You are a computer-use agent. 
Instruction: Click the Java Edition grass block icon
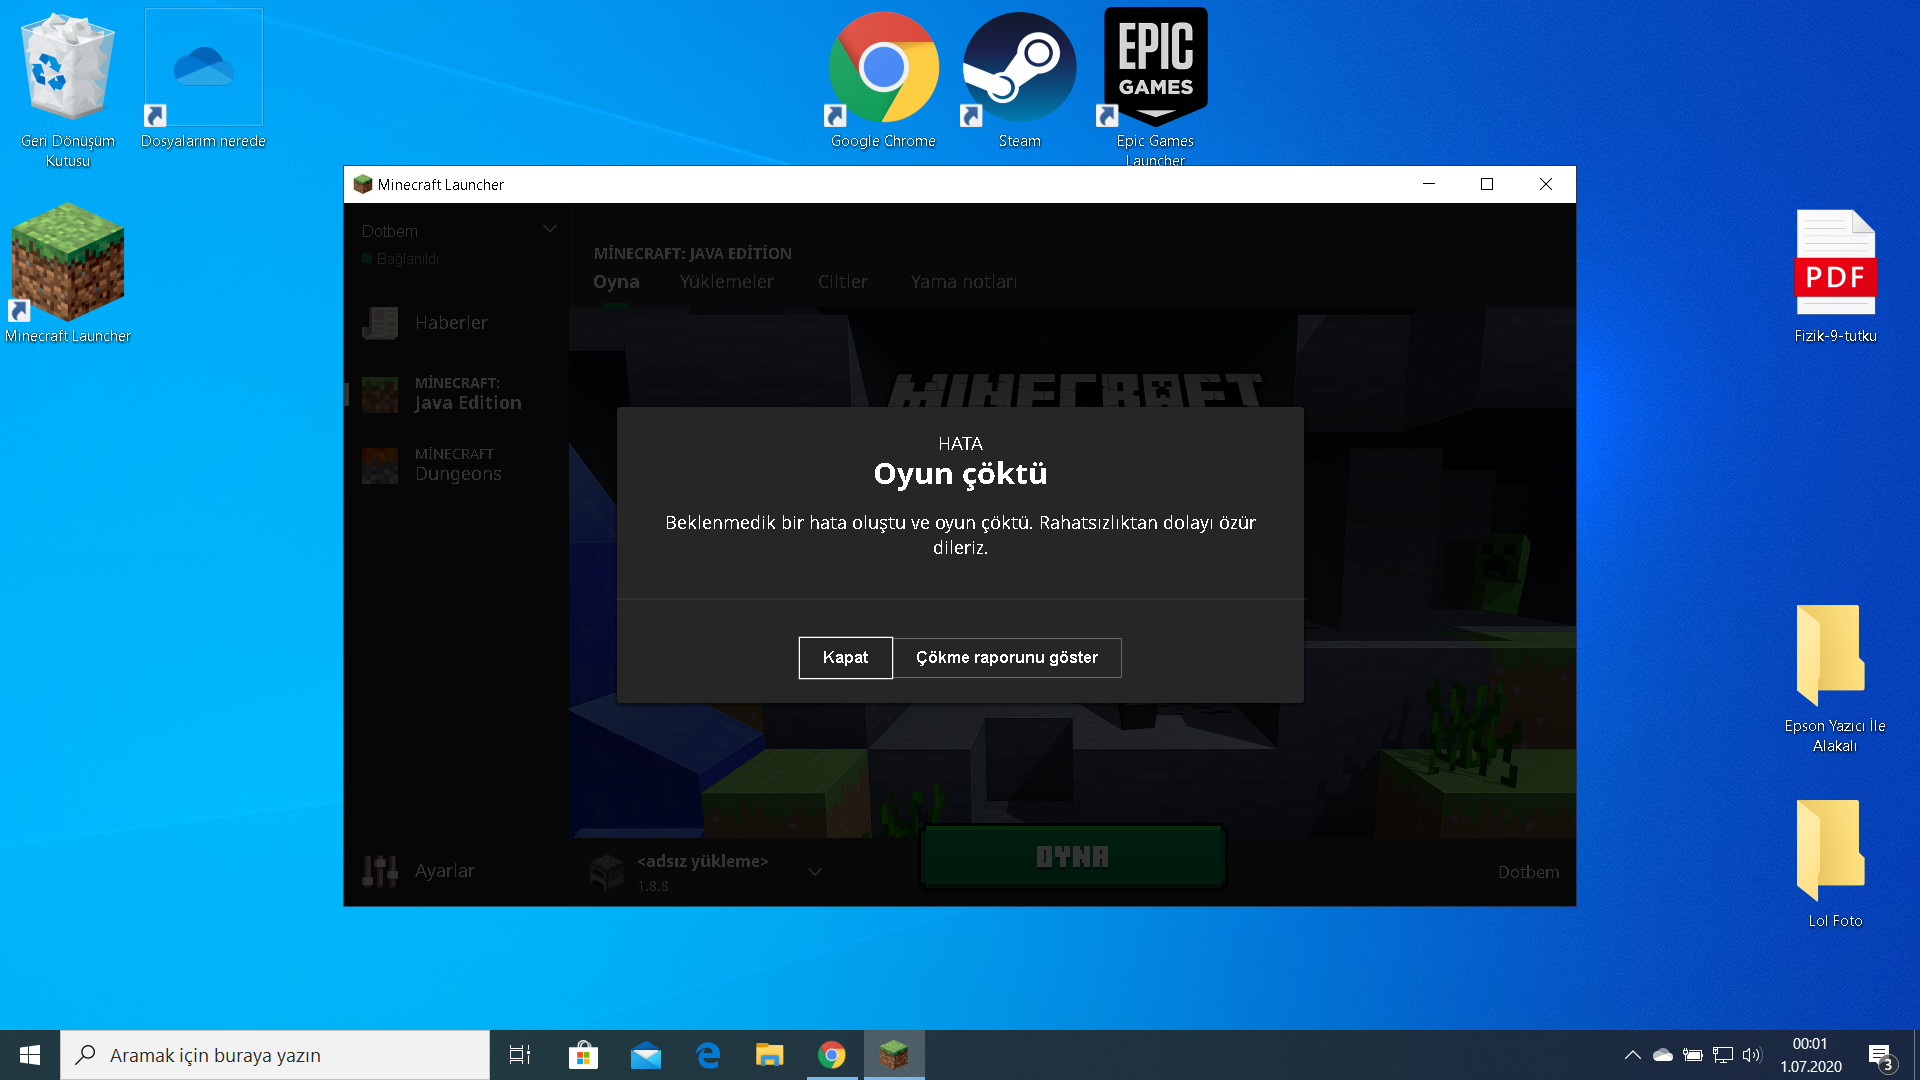(380, 395)
